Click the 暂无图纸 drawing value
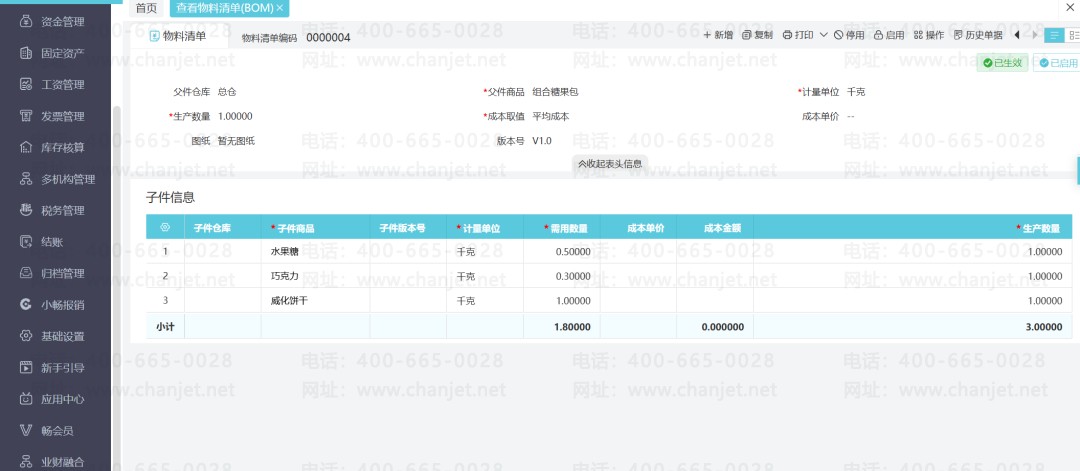Screen dimensions: 1080x471 [236, 141]
